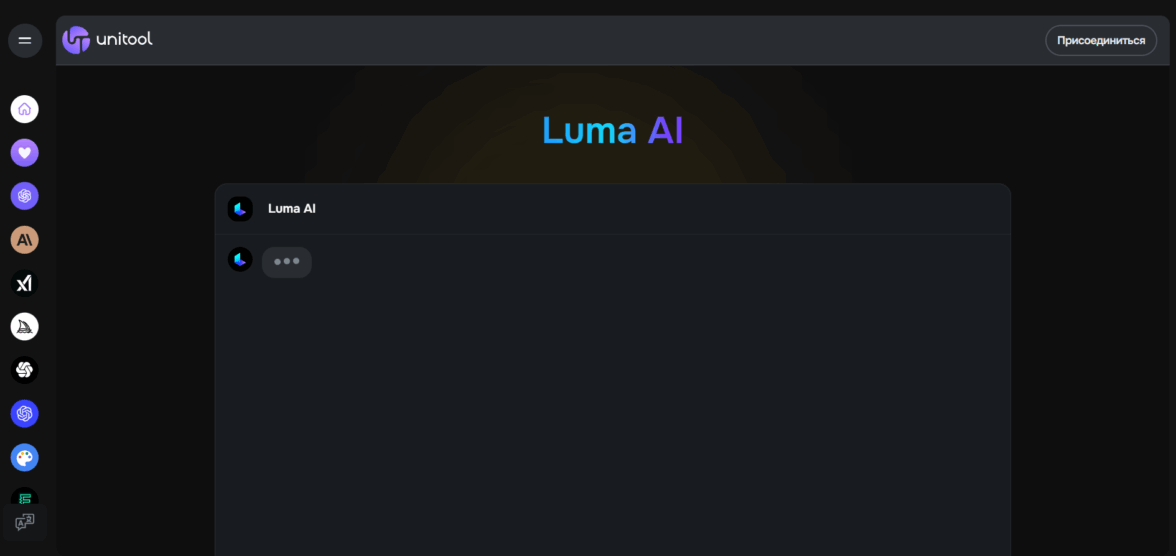Screen dimensions: 1176x556
Task: Click the Luma avatar beside typing indicator
Action: pos(240,260)
